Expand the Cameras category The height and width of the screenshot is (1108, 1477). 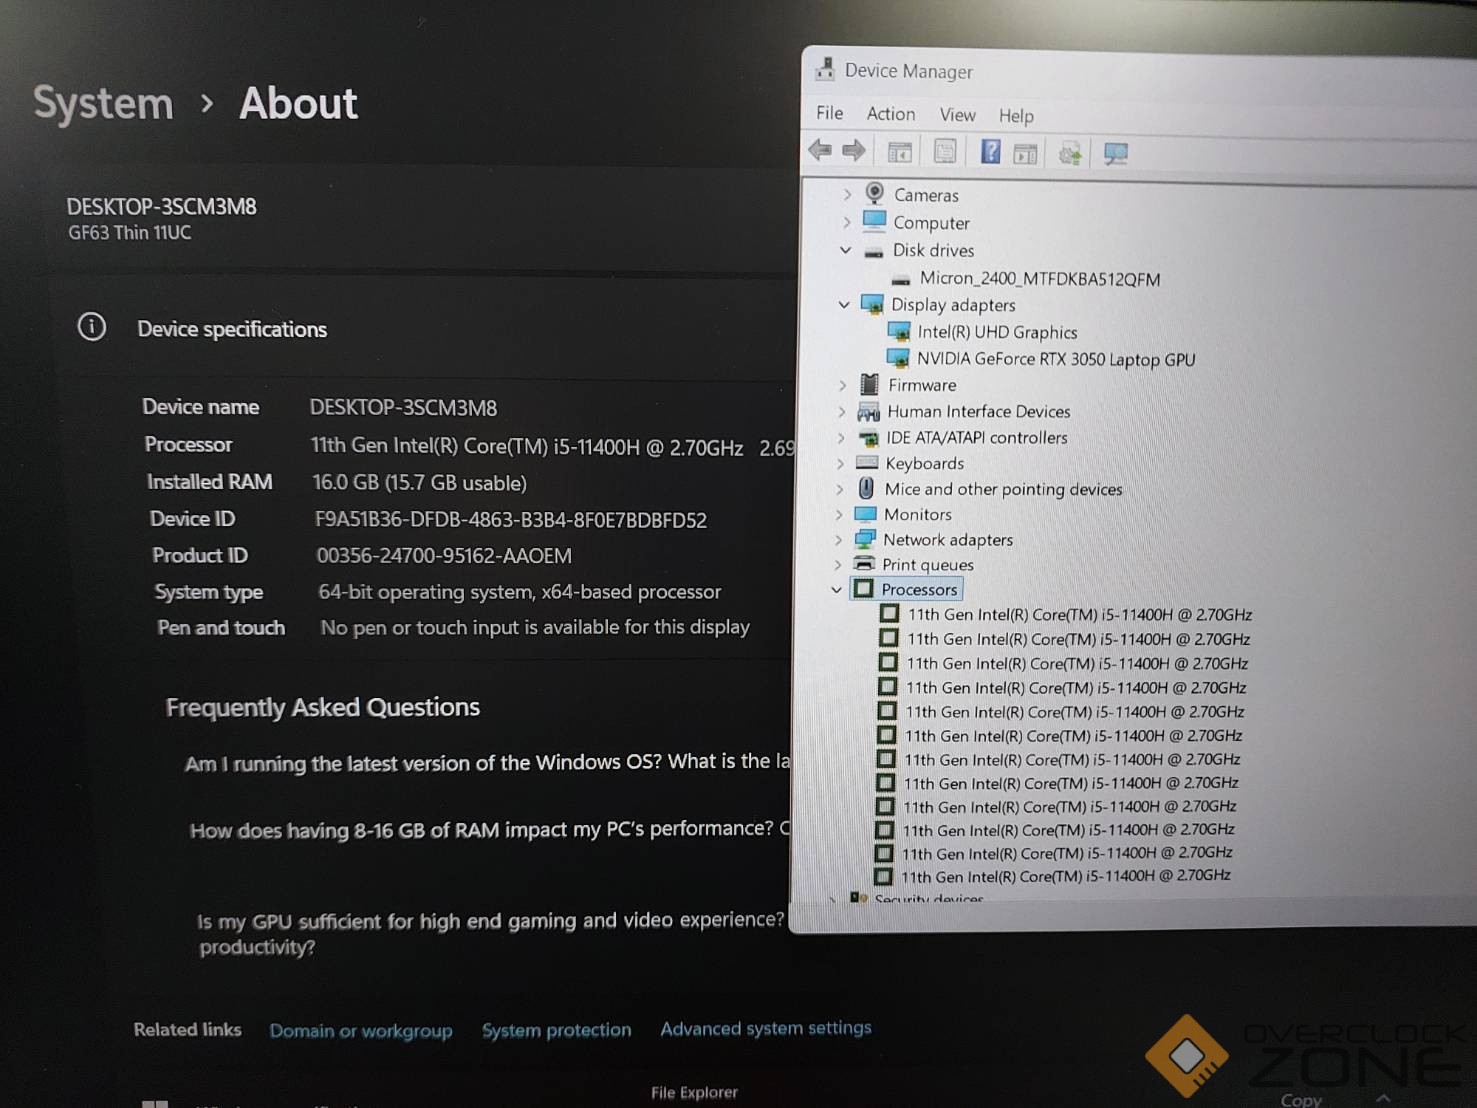click(x=847, y=194)
